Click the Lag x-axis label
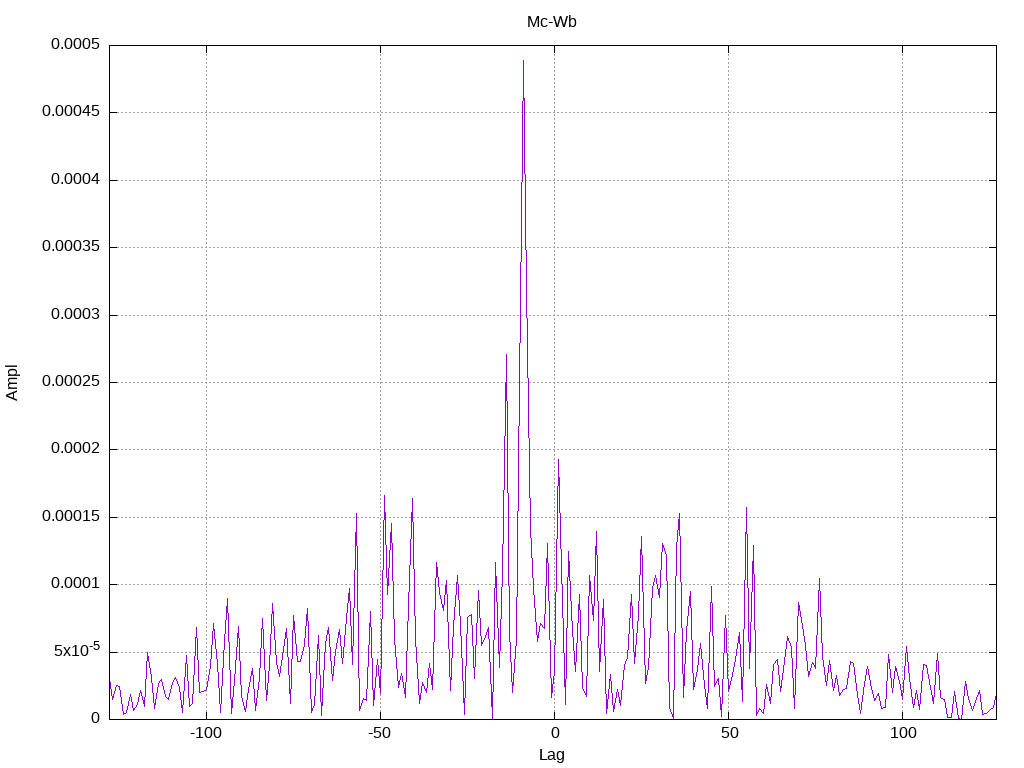1024x768 pixels. pos(551,755)
